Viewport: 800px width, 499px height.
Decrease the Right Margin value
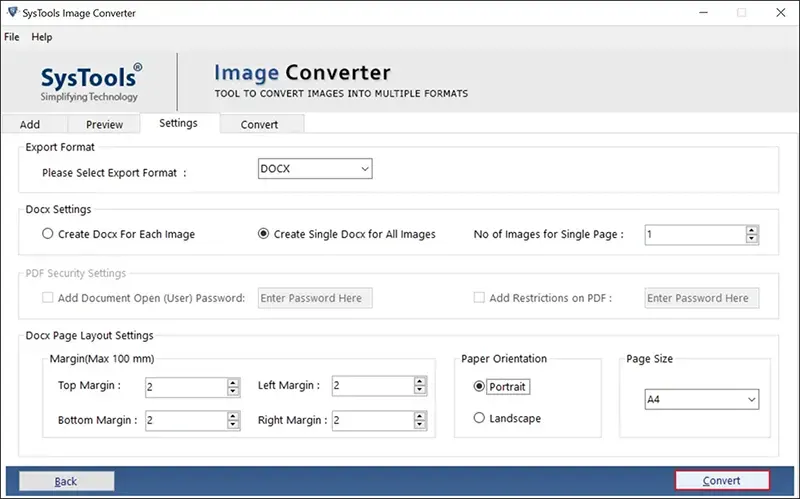[x=420, y=425]
